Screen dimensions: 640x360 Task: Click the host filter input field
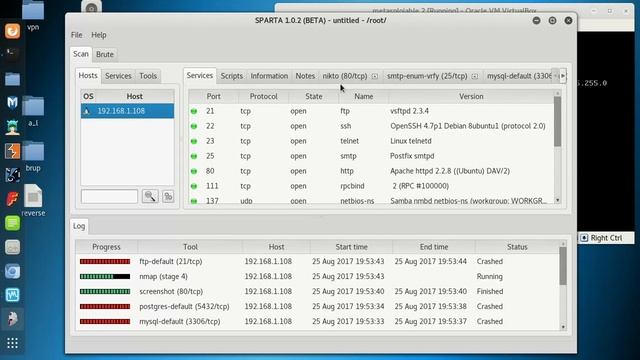(x=109, y=196)
